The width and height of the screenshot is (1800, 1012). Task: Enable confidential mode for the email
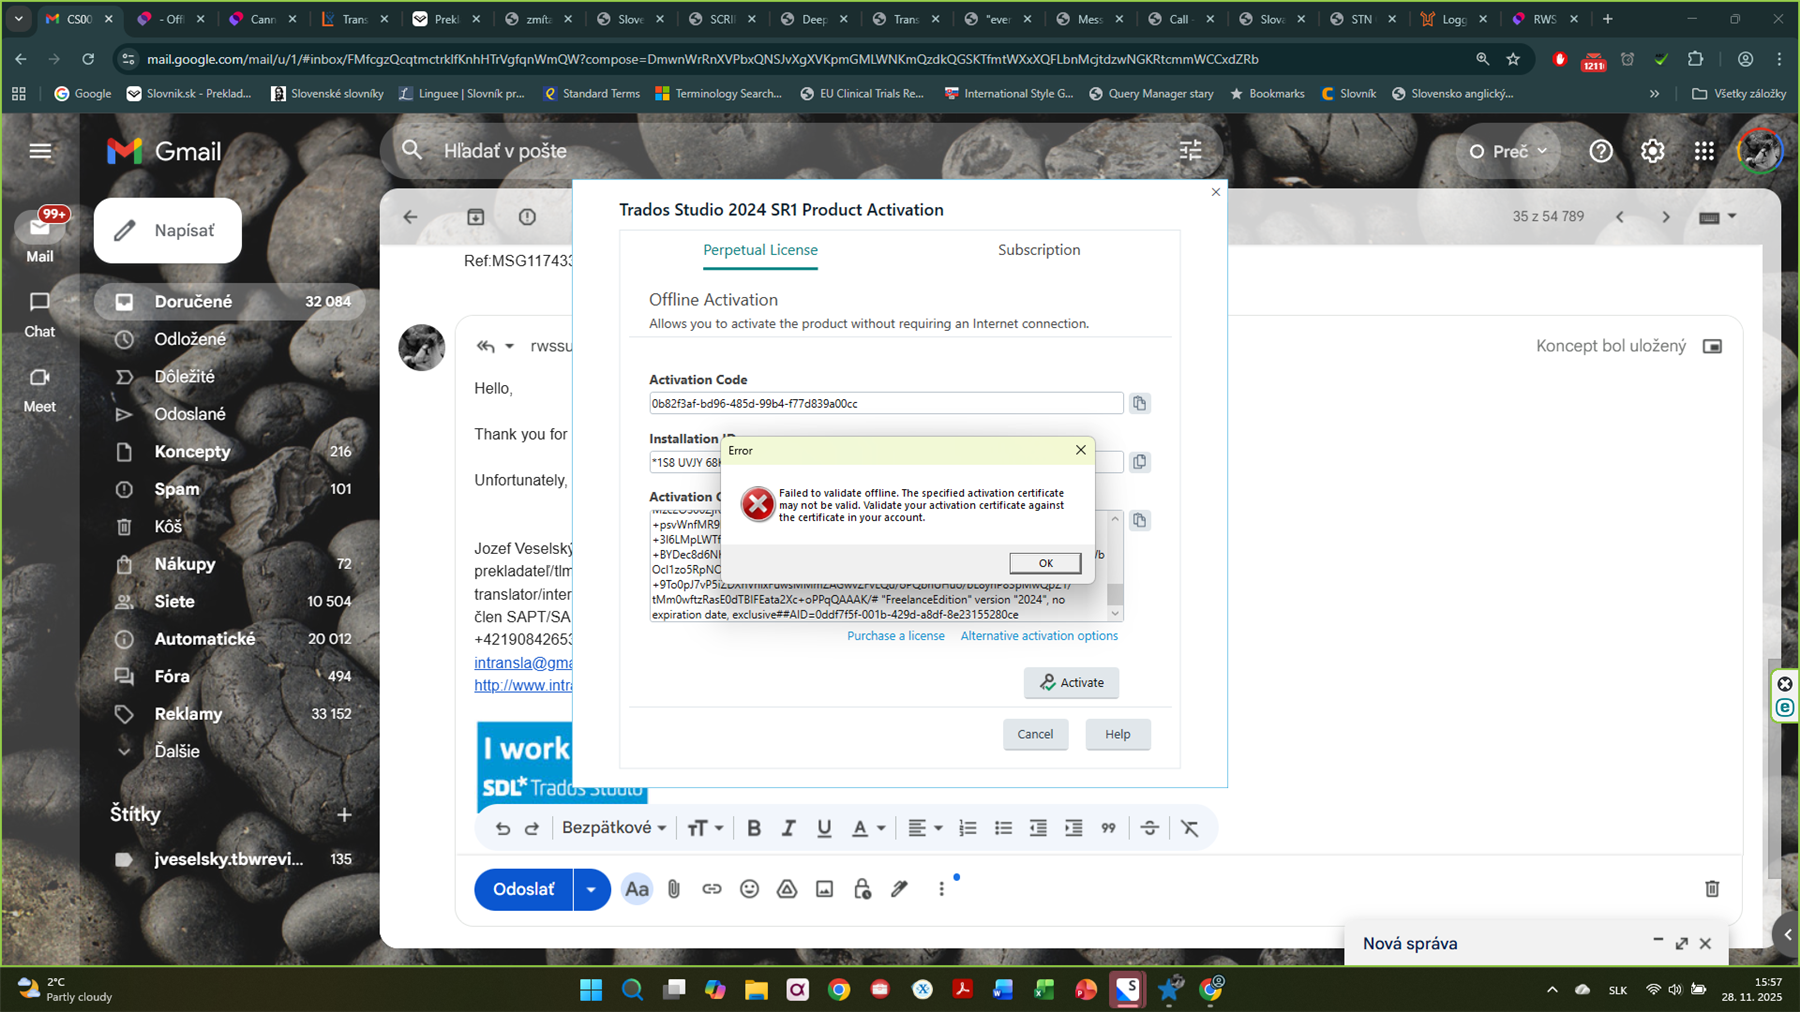coord(861,889)
